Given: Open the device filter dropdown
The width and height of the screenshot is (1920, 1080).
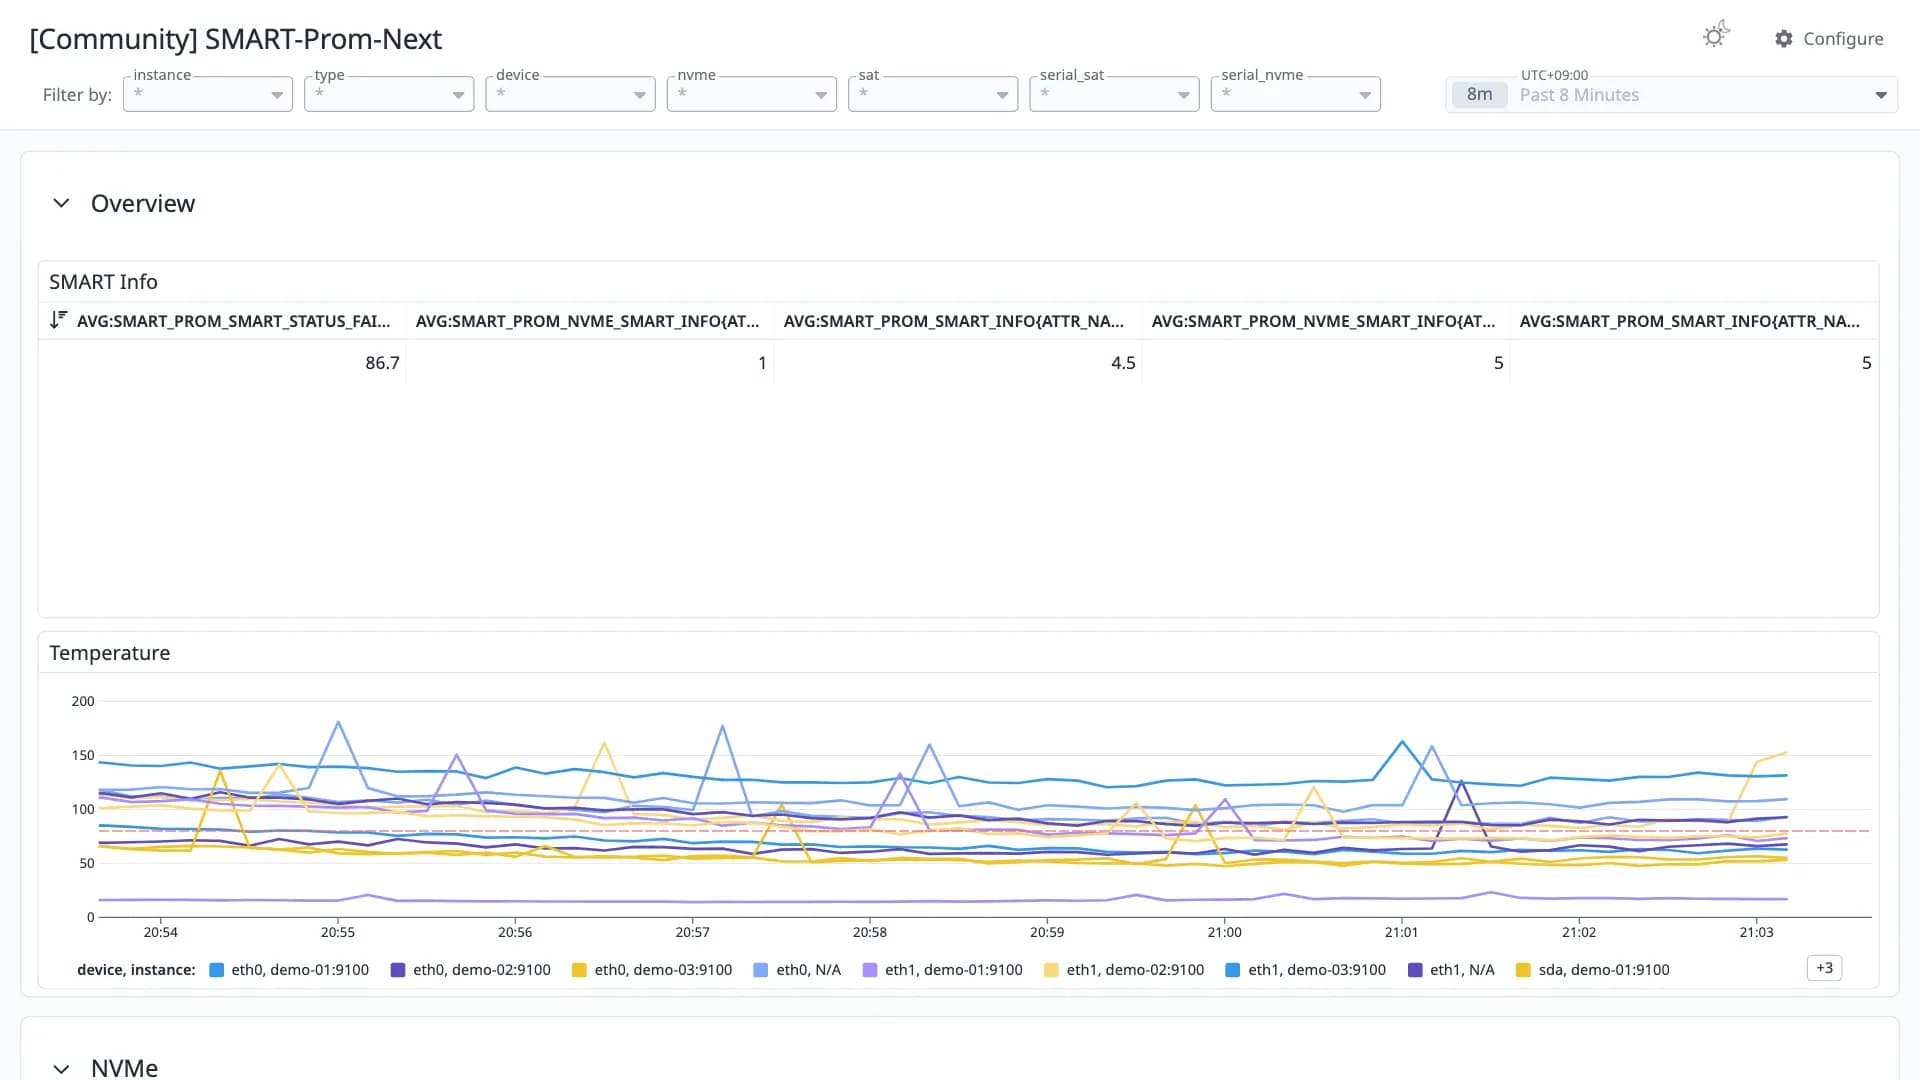Looking at the screenshot, I should coord(570,94).
